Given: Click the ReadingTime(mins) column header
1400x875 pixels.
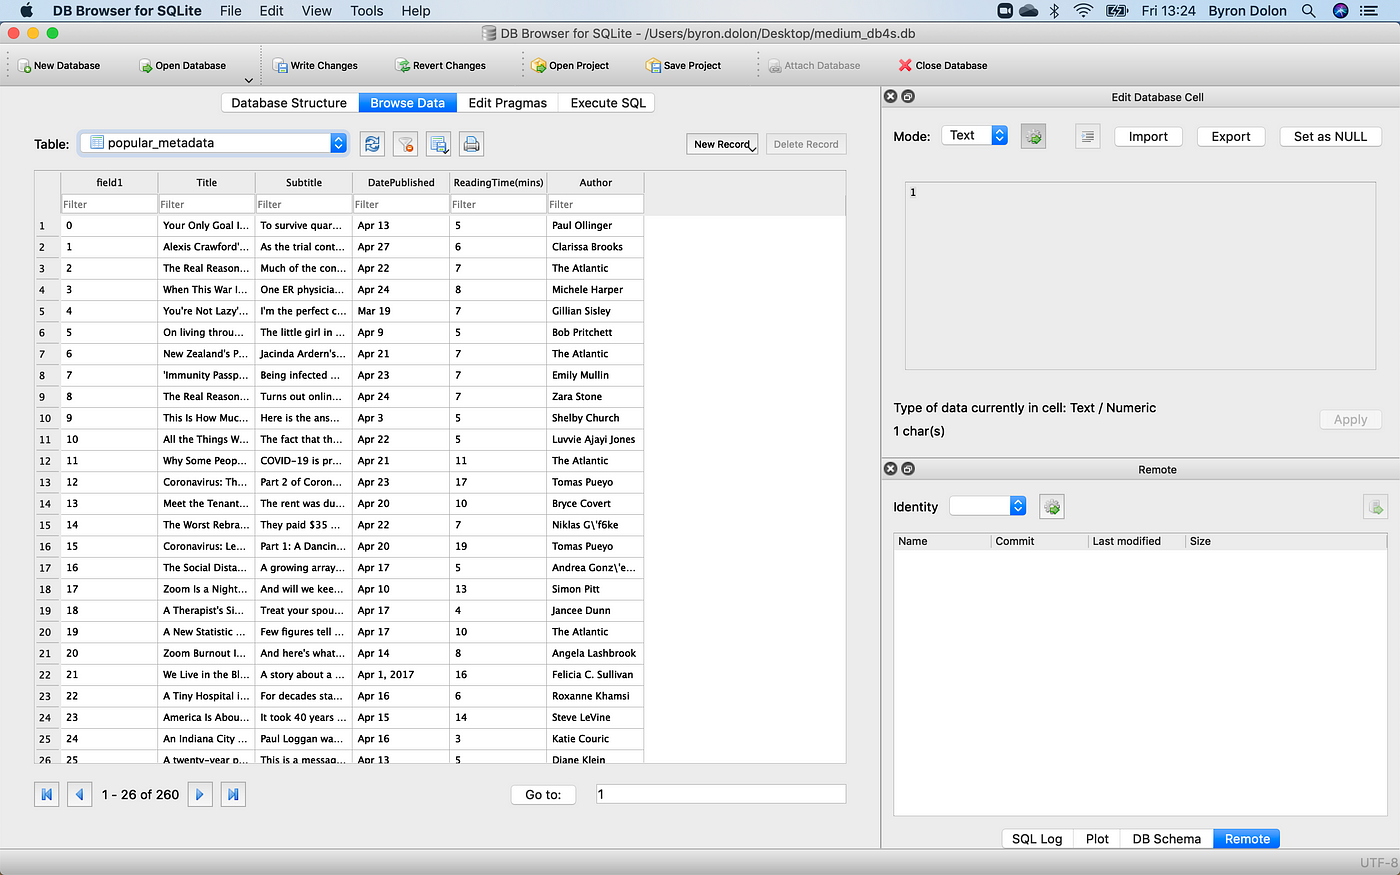Looking at the screenshot, I should click(x=499, y=182).
